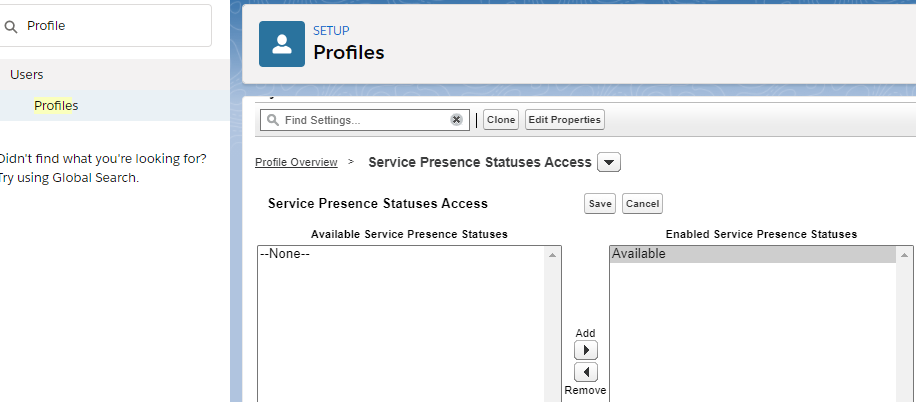916x402 pixels.
Task: Go back to Profile Overview link
Action: click(x=296, y=162)
